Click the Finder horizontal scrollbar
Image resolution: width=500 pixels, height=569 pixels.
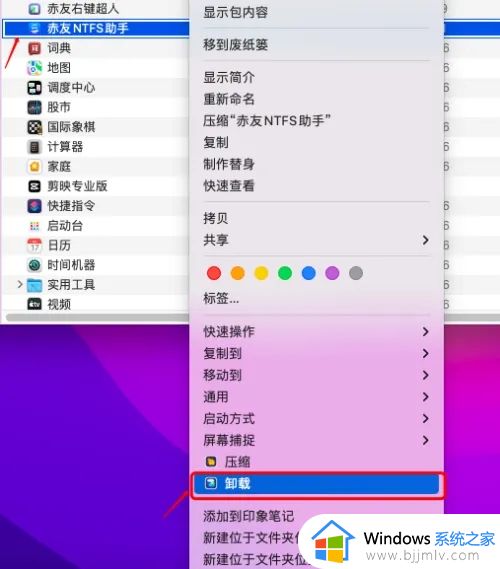(97, 318)
